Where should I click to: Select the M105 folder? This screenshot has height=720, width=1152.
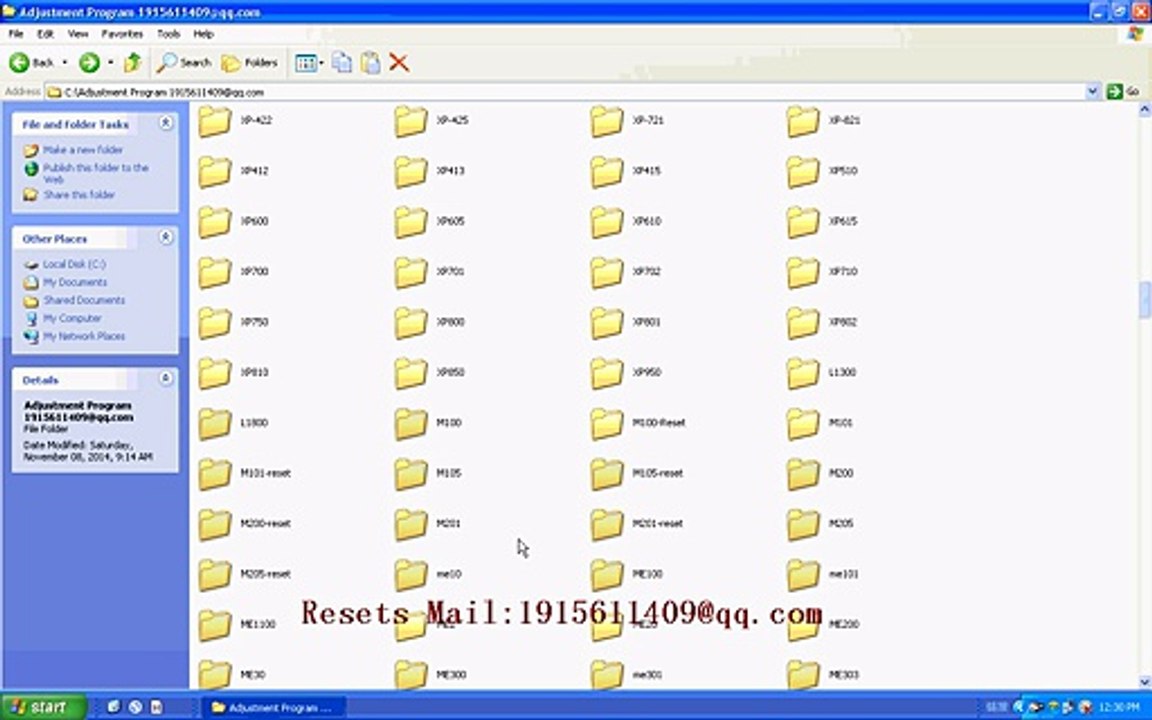click(428, 474)
